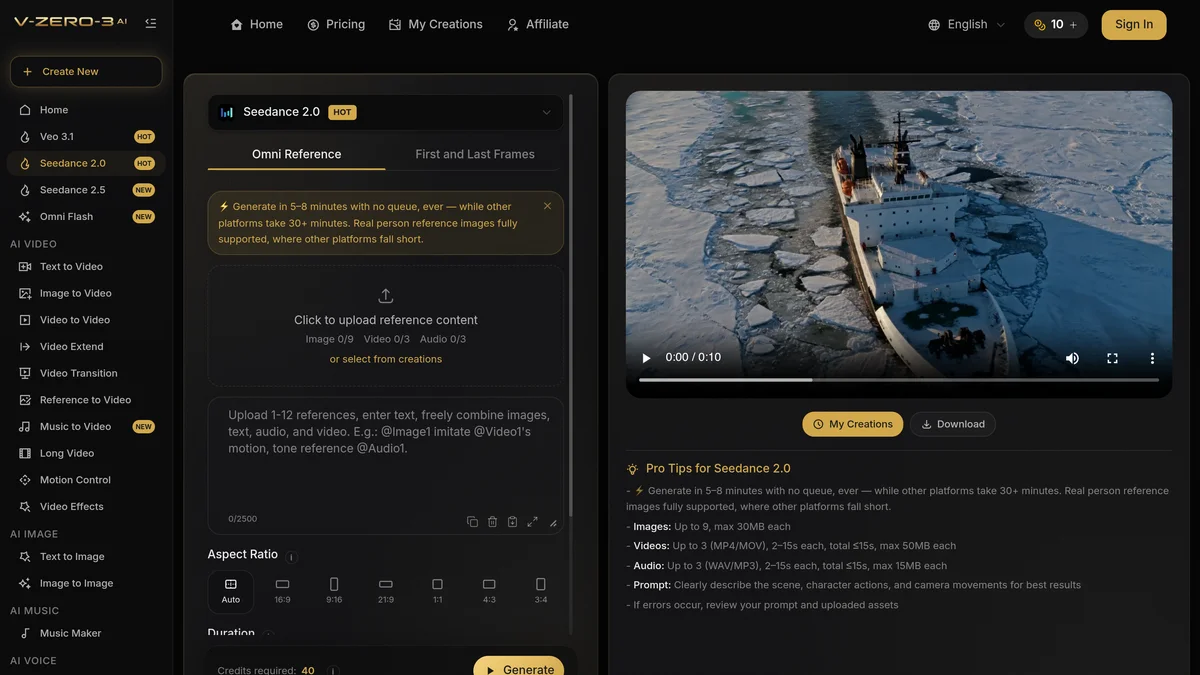Switch to First and Last Frames tab

tap(475, 154)
